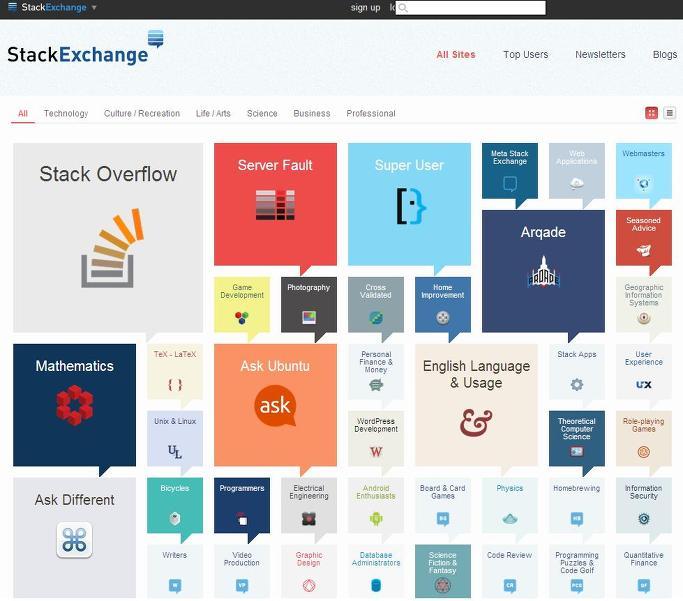The height and width of the screenshot is (601, 683).
Task: Open the Top Users page
Action: coord(526,54)
